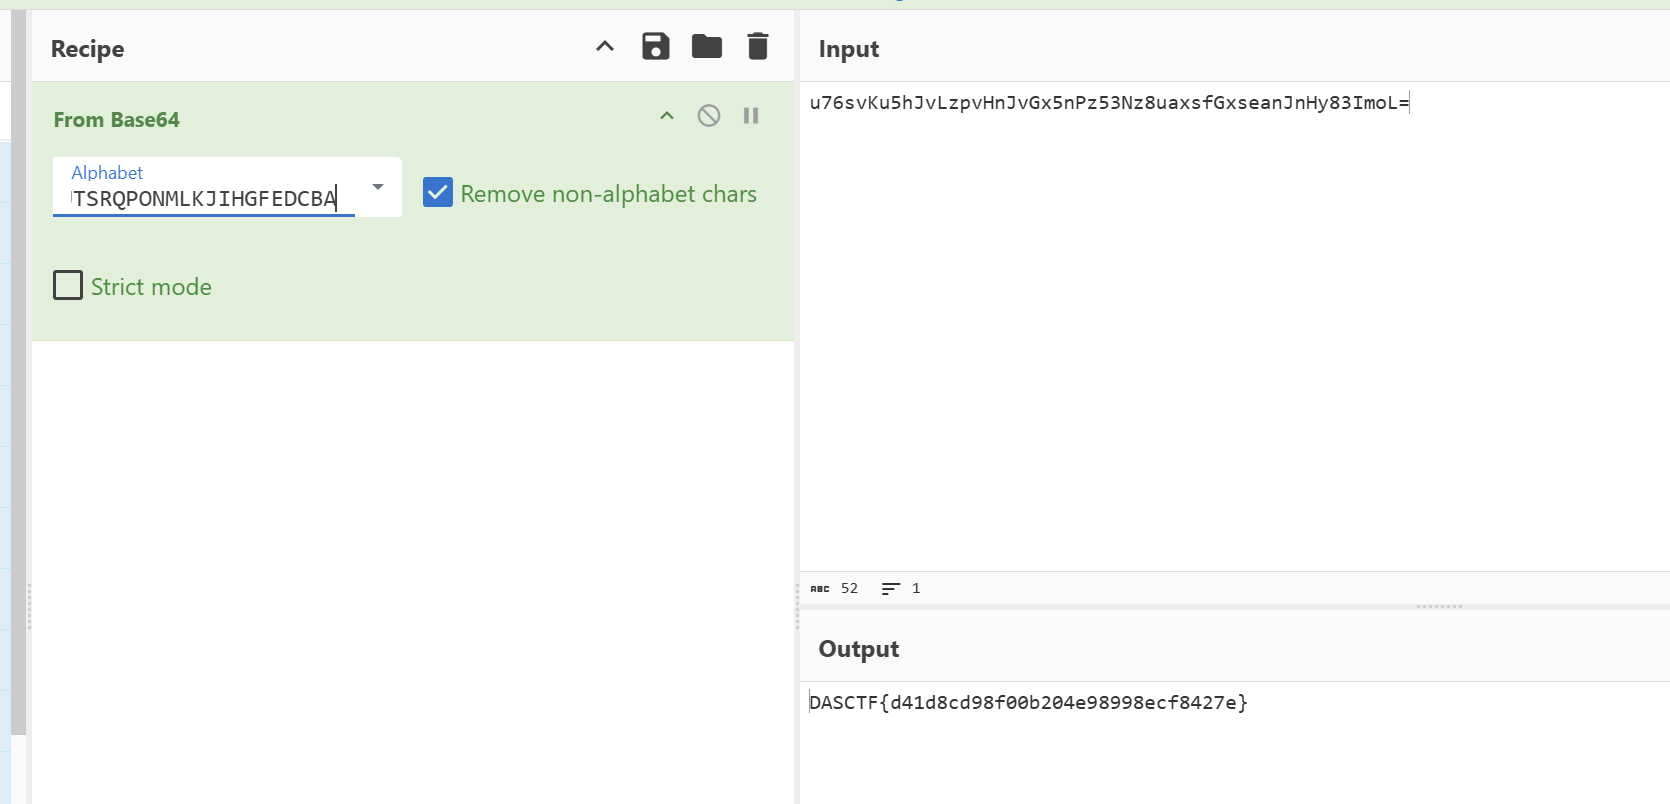Click inside the Alphabet text field
The width and height of the screenshot is (1670, 804).
click(204, 198)
